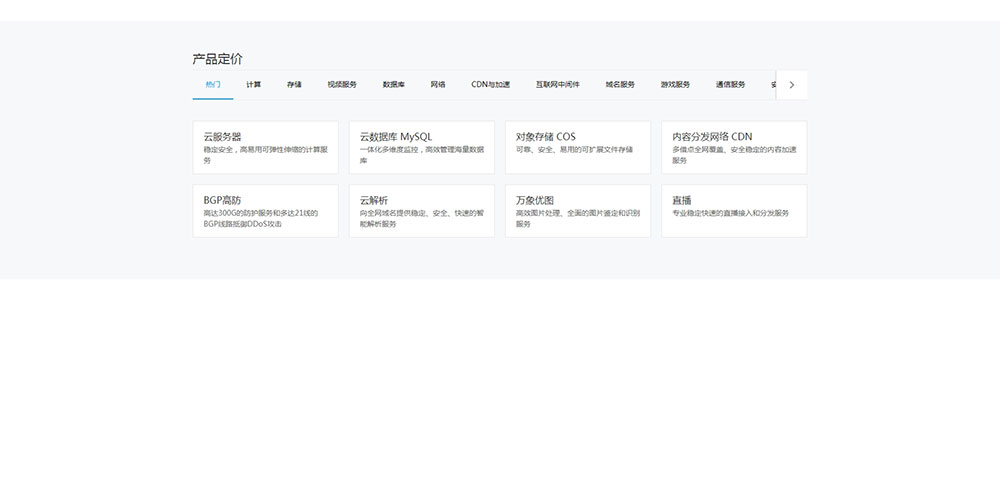
Task: Switch to the 游戏服务 tab
Action: click(x=675, y=85)
